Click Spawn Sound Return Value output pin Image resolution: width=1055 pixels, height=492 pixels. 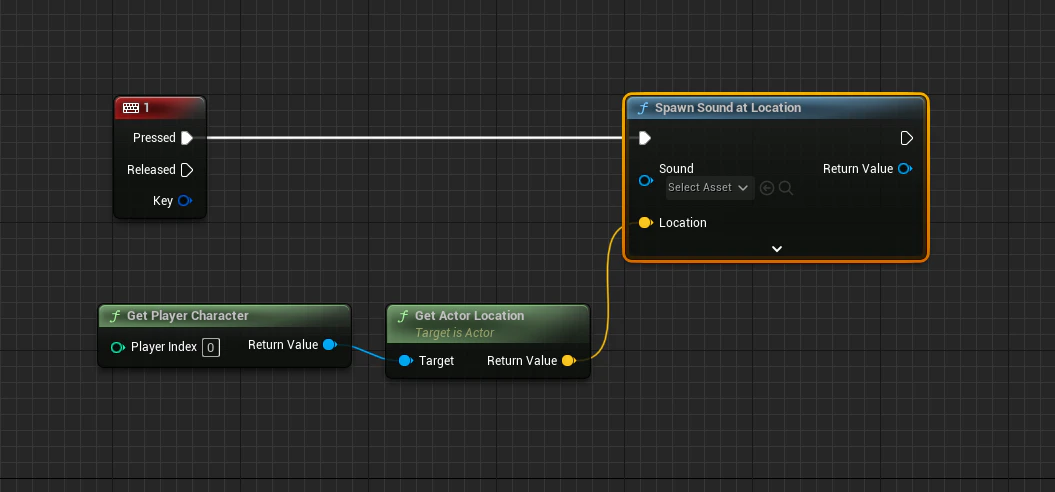(905, 168)
